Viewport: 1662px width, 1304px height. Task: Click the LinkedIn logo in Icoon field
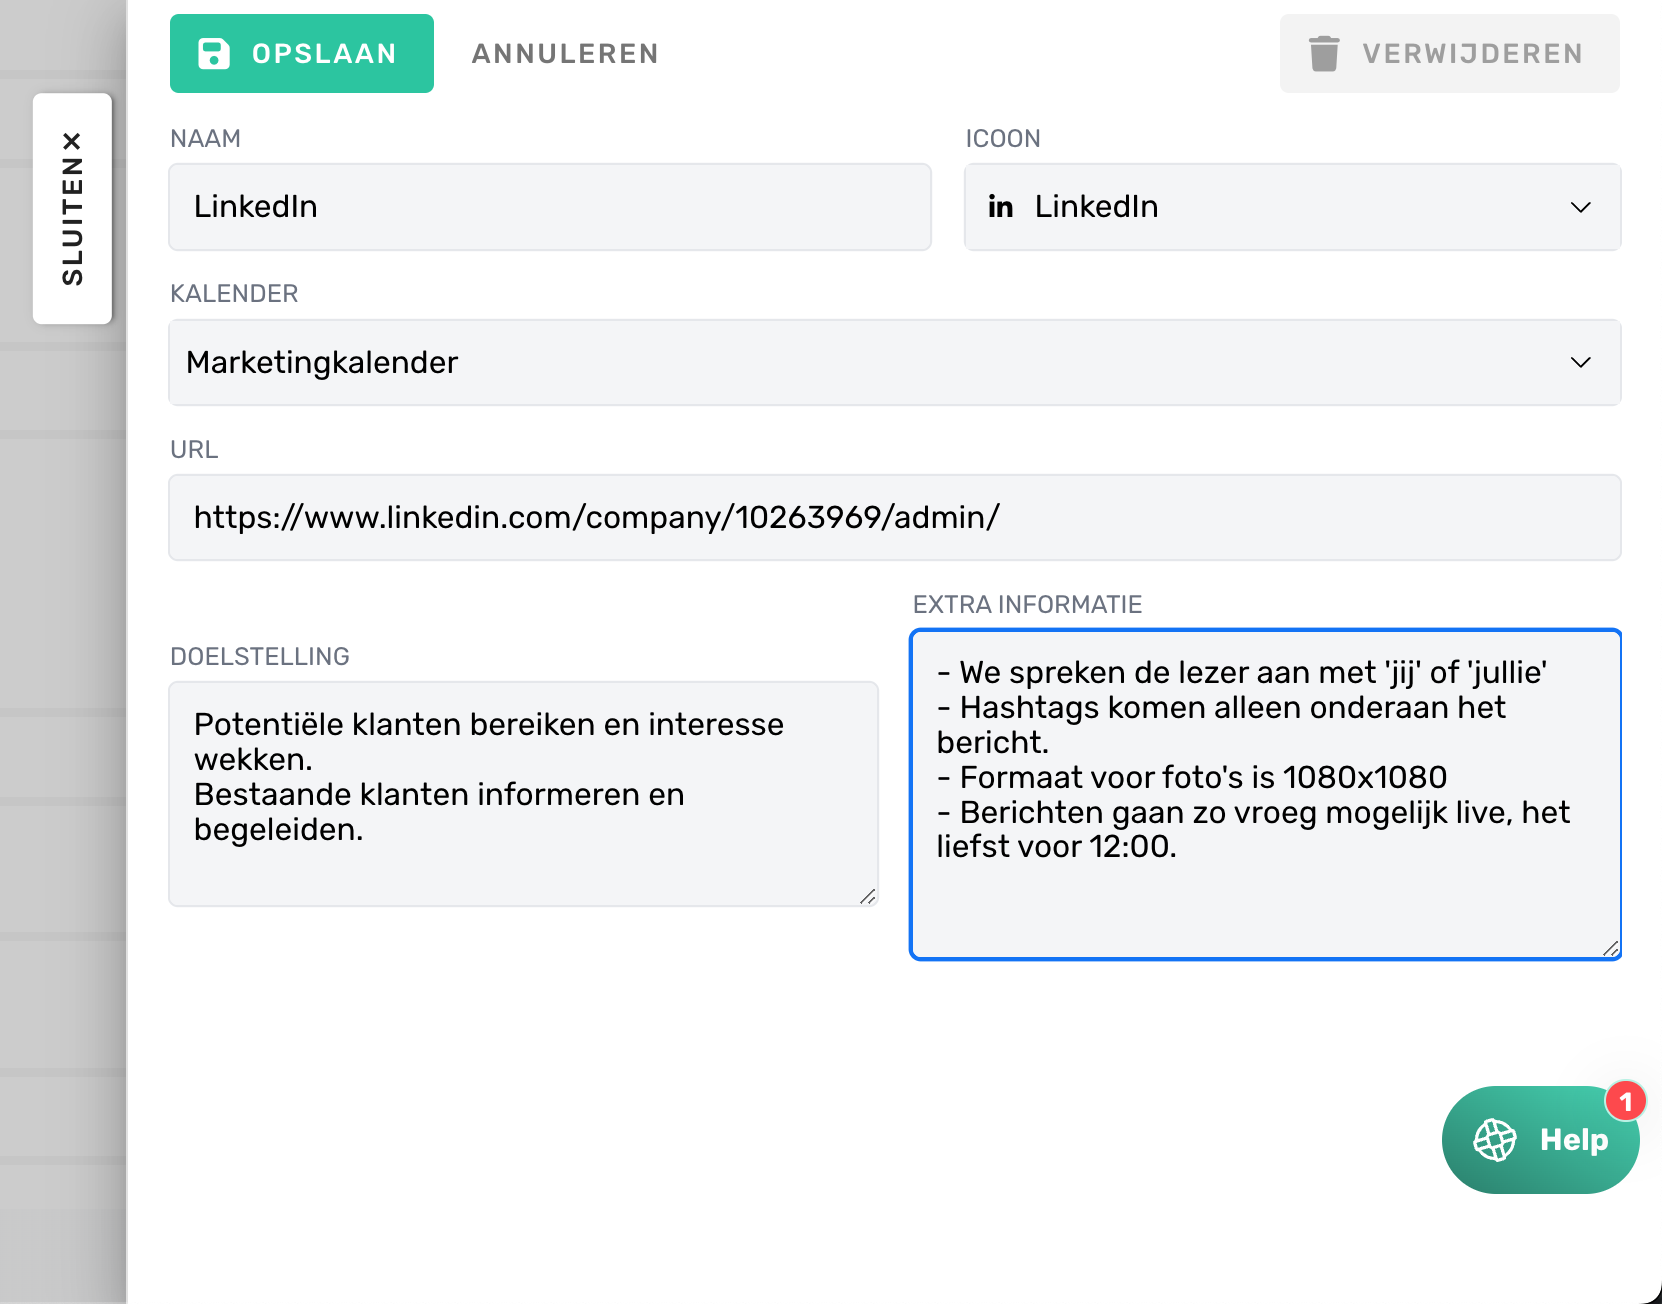1001,207
